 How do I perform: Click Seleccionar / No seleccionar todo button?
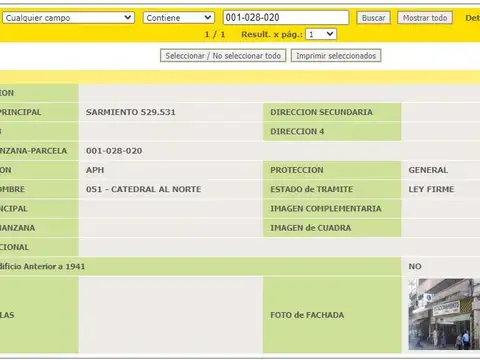(223, 56)
